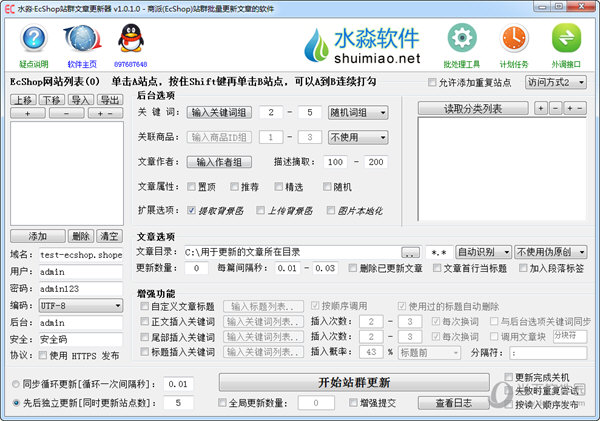Toggle 增强提交 checkbox
Screen dimensions: 600x421
(353, 402)
